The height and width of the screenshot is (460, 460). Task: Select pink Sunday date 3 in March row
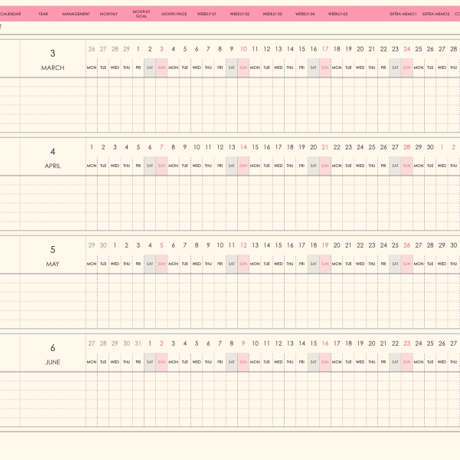pos(162,49)
